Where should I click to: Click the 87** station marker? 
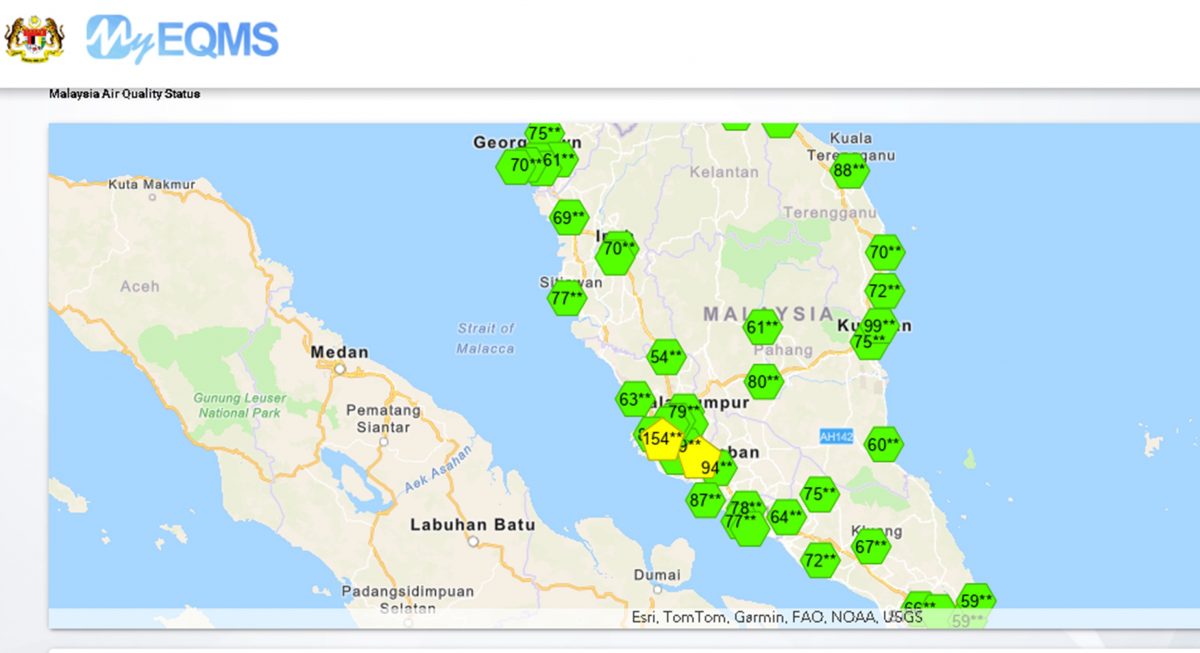pos(705,500)
